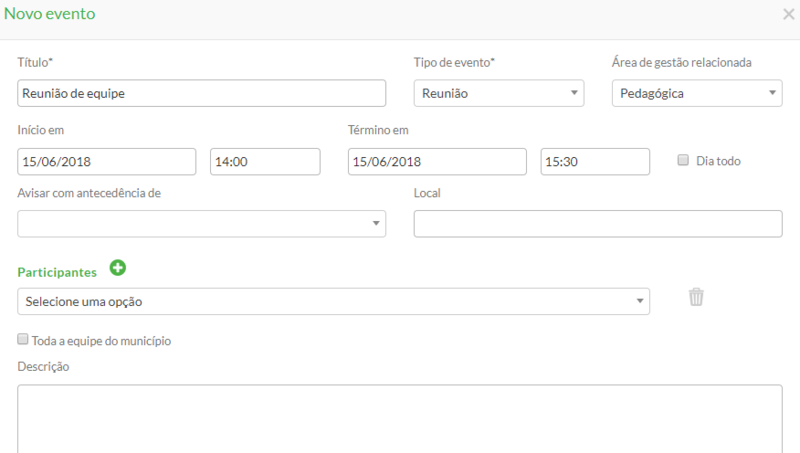Expand Área de gestão relacionada dropdown
Screen dimensions: 800x453
696,93
